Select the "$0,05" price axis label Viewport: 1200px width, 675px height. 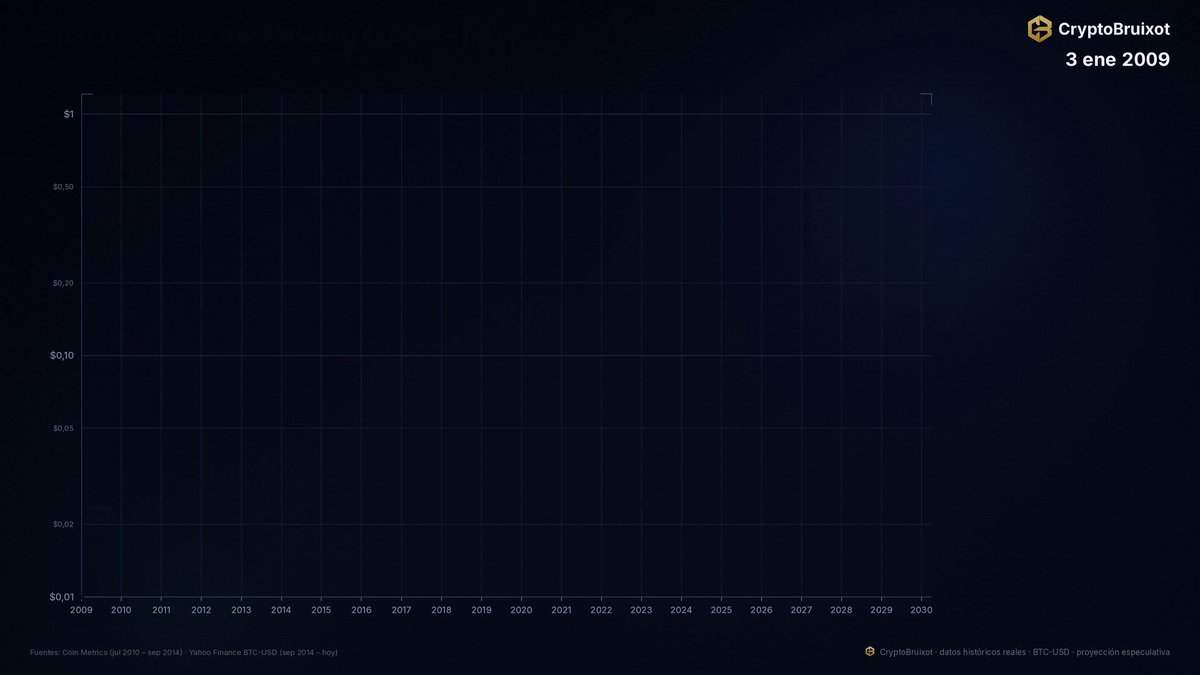63,428
